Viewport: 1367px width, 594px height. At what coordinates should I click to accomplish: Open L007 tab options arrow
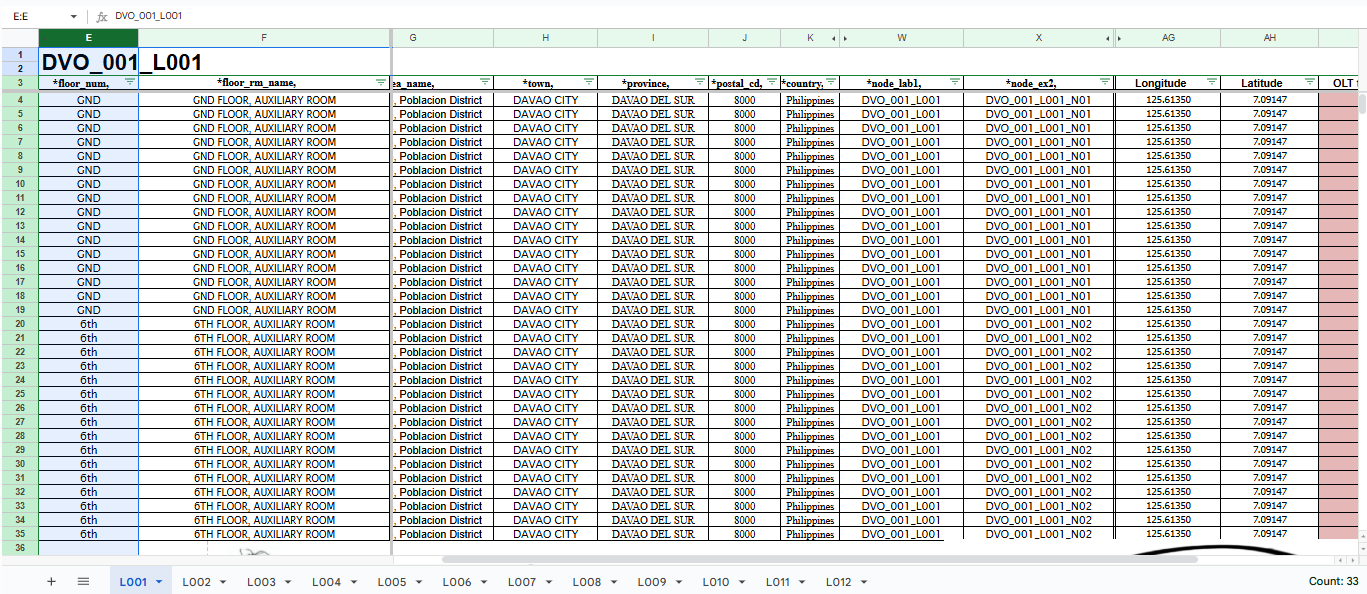547,582
